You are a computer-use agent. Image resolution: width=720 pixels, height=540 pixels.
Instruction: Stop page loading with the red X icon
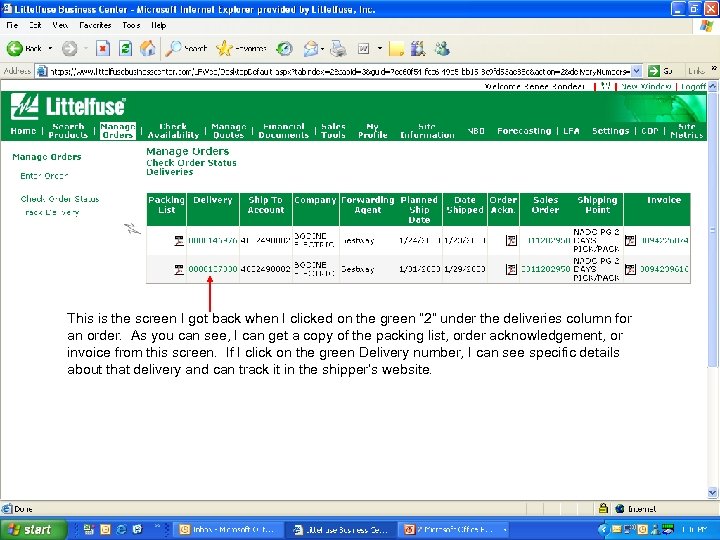(103, 48)
